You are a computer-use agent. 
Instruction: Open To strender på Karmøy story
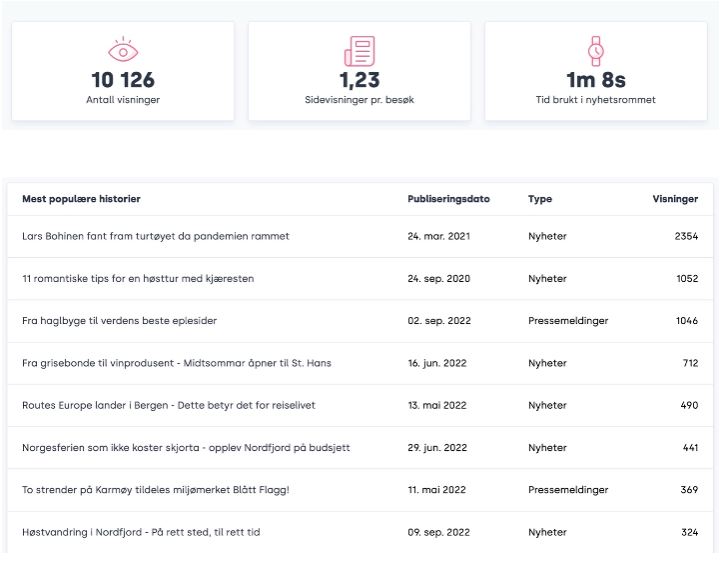tap(155, 490)
